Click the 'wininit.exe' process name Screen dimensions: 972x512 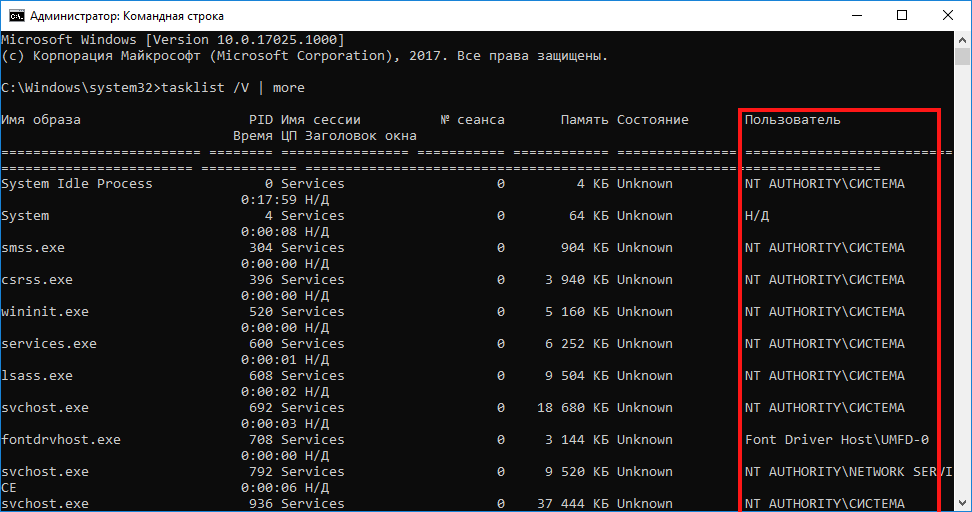click(45, 312)
